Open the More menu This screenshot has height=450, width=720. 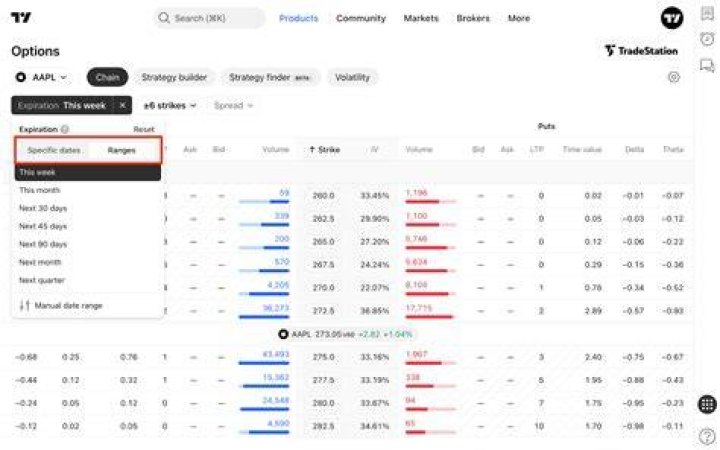click(x=519, y=18)
